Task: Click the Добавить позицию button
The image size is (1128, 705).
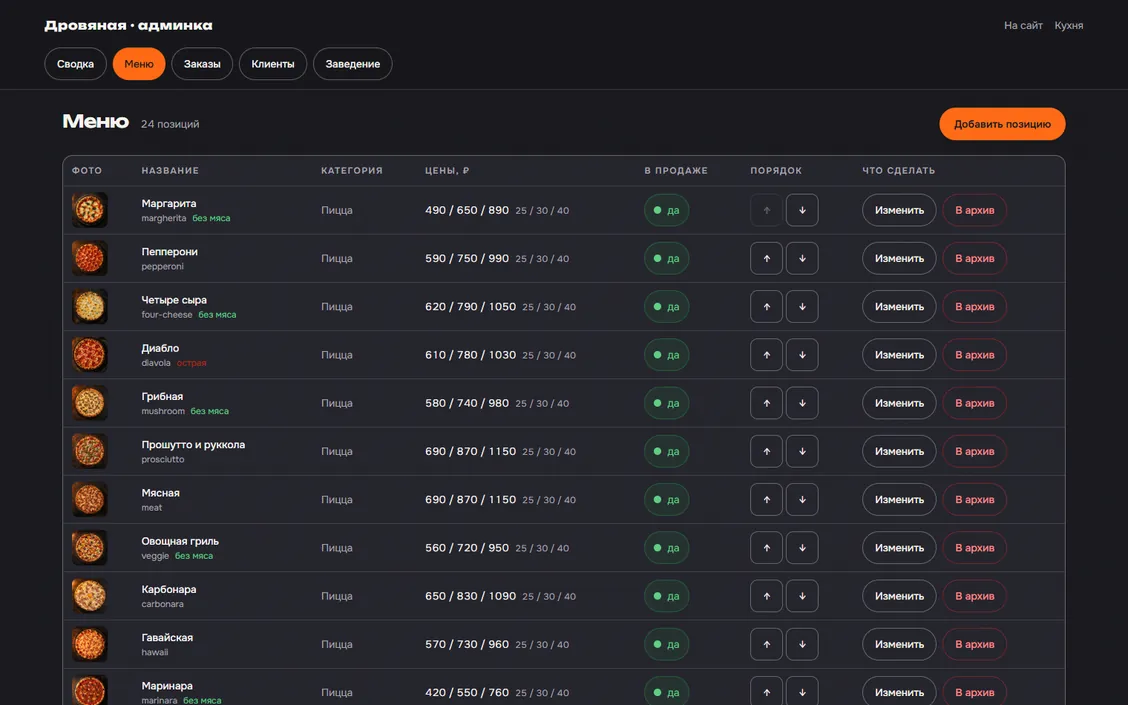Action: coord(1002,124)
